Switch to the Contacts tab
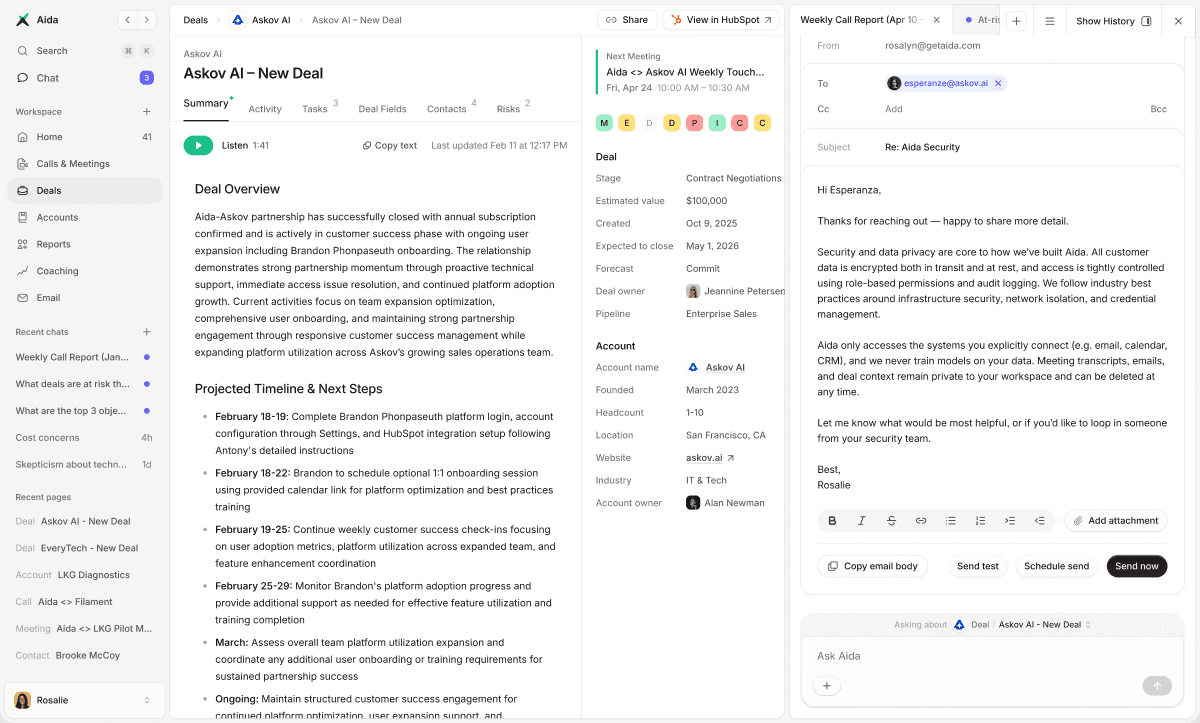This screenshot has width=1200, height=723. click(451, 108)
